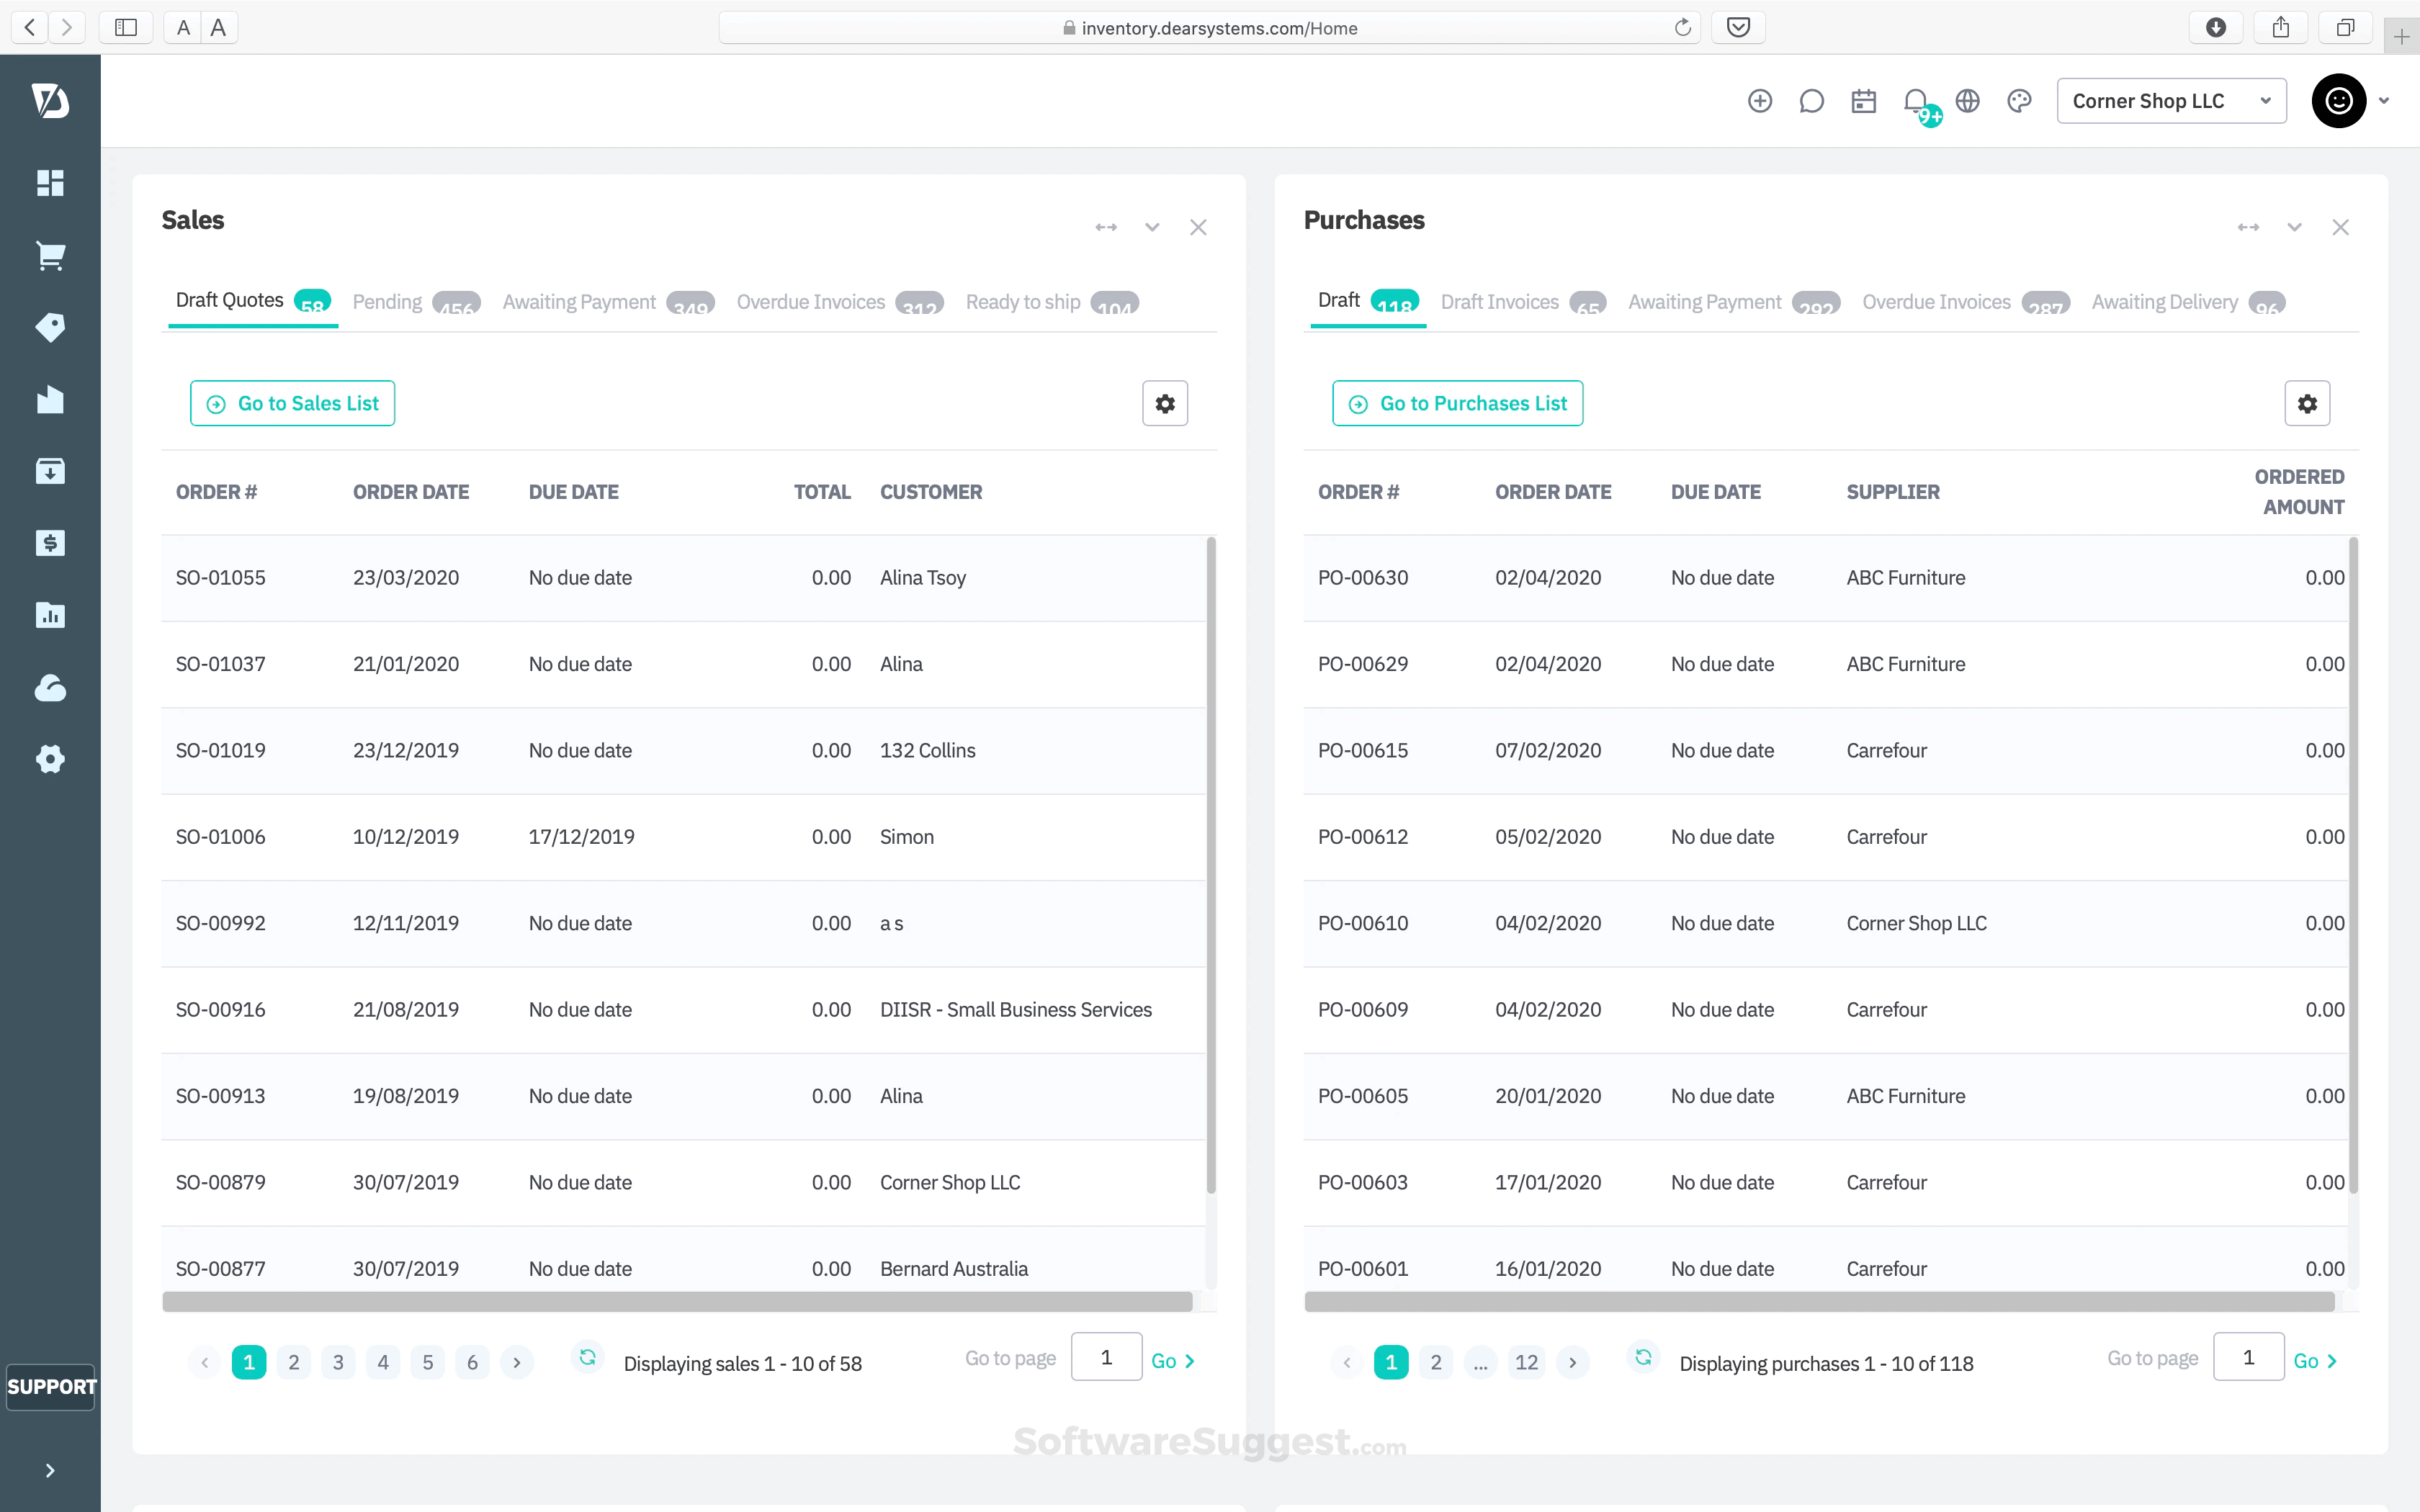The image size is (2420, 1512).
Task: Open the cloud Integrations sidebar icon
Action: click(x=50, y=688)
